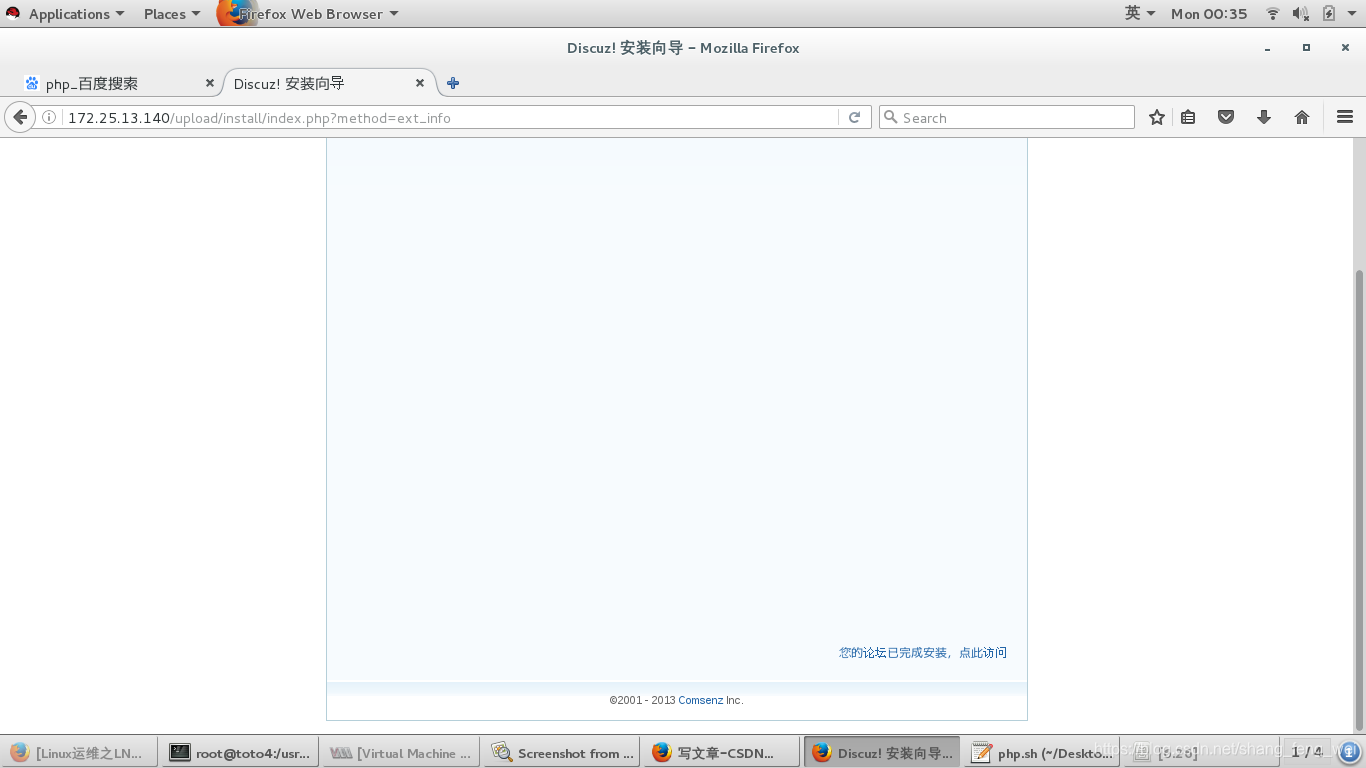Maximize the Firefox window

point(1306,48)
